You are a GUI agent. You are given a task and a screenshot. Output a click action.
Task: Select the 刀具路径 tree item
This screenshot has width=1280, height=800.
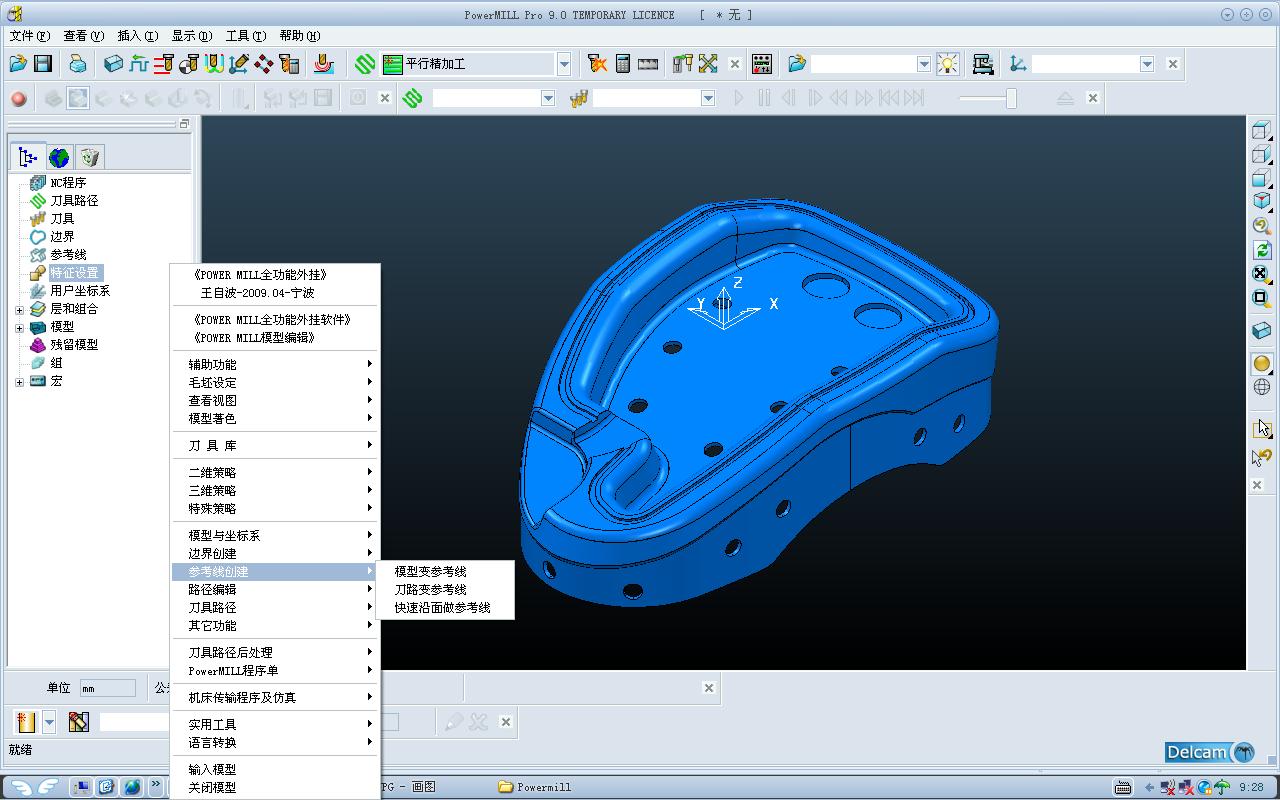pos(74,200)
